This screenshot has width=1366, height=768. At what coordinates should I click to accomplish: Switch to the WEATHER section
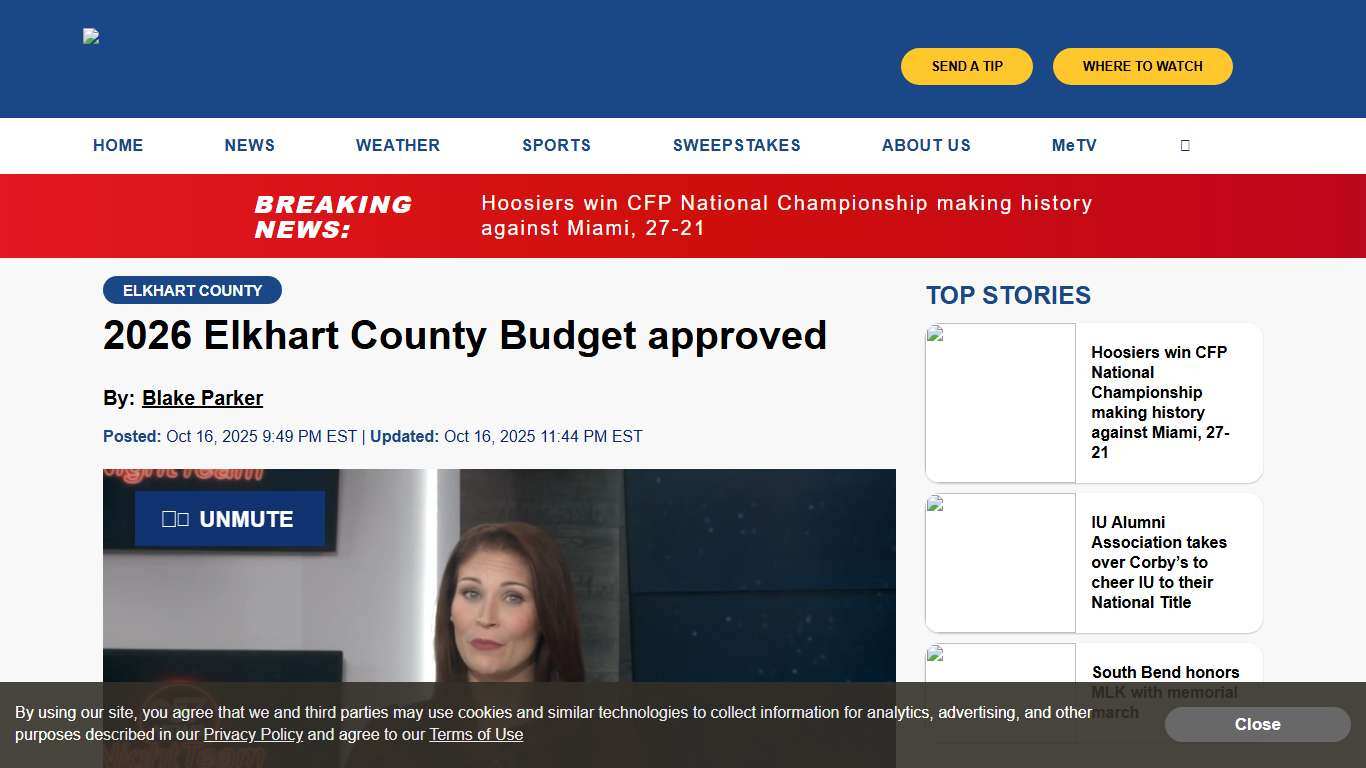point(397,145)
